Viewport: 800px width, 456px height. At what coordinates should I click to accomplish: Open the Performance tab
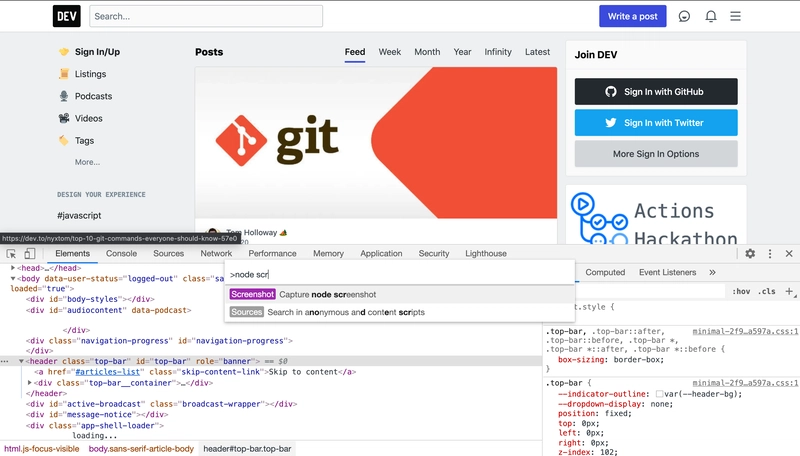coord(272,254)
